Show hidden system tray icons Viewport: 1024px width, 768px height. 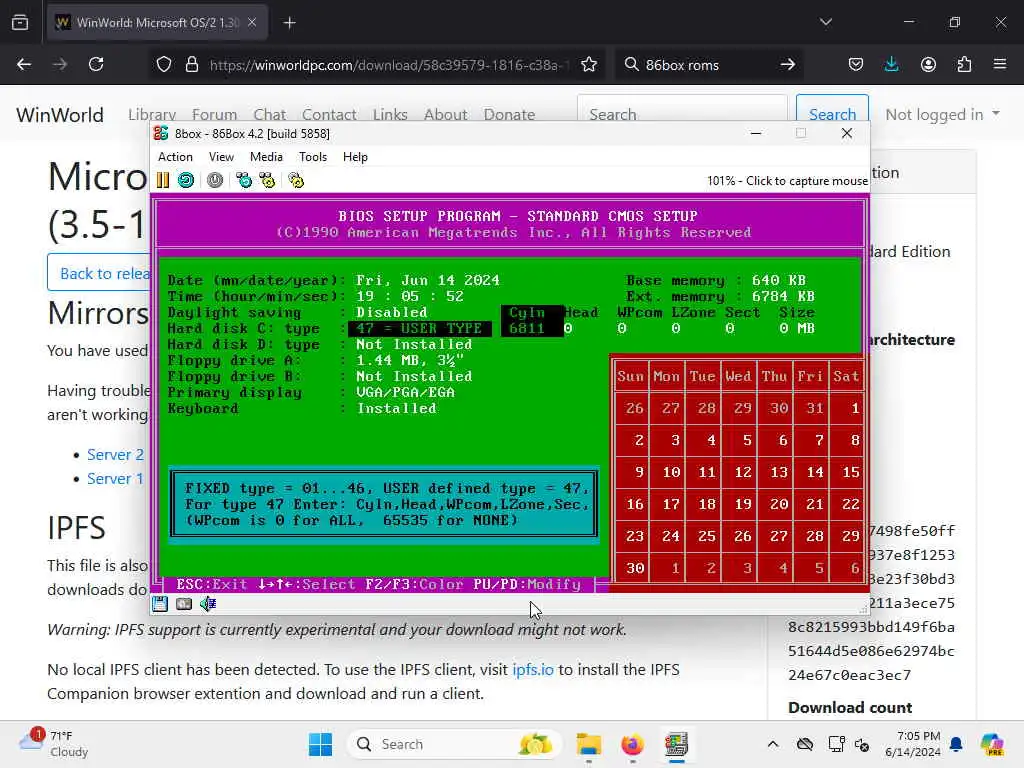773,744
